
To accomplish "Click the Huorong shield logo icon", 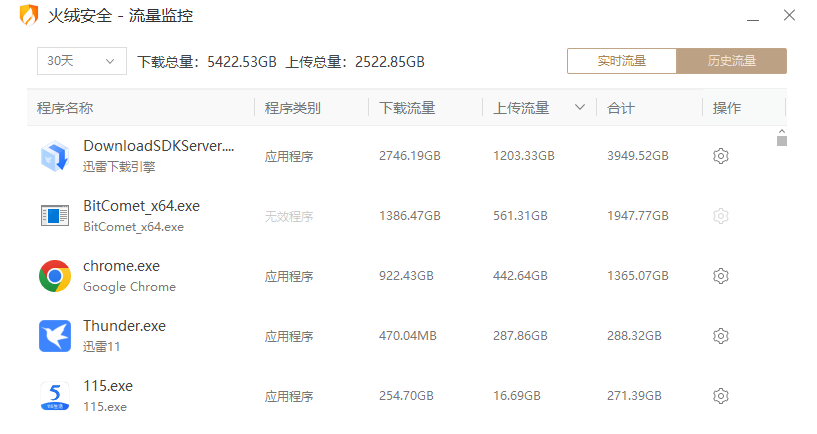I will [x=29, y=15].
